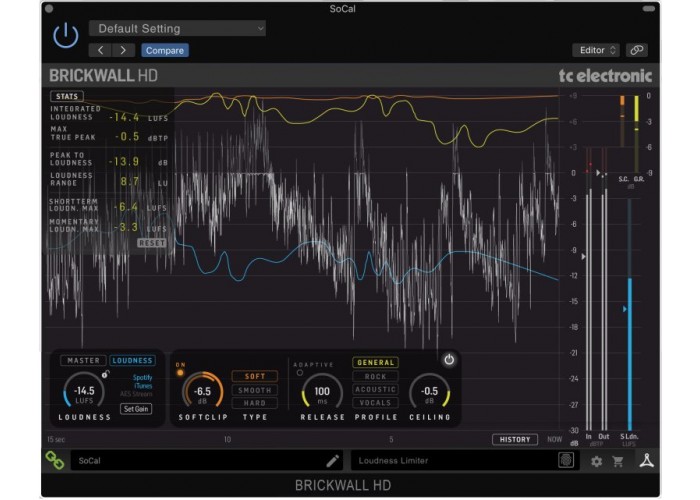Click the G.R. meter label
Screen dimensions: 700x500
coord(639,179)
